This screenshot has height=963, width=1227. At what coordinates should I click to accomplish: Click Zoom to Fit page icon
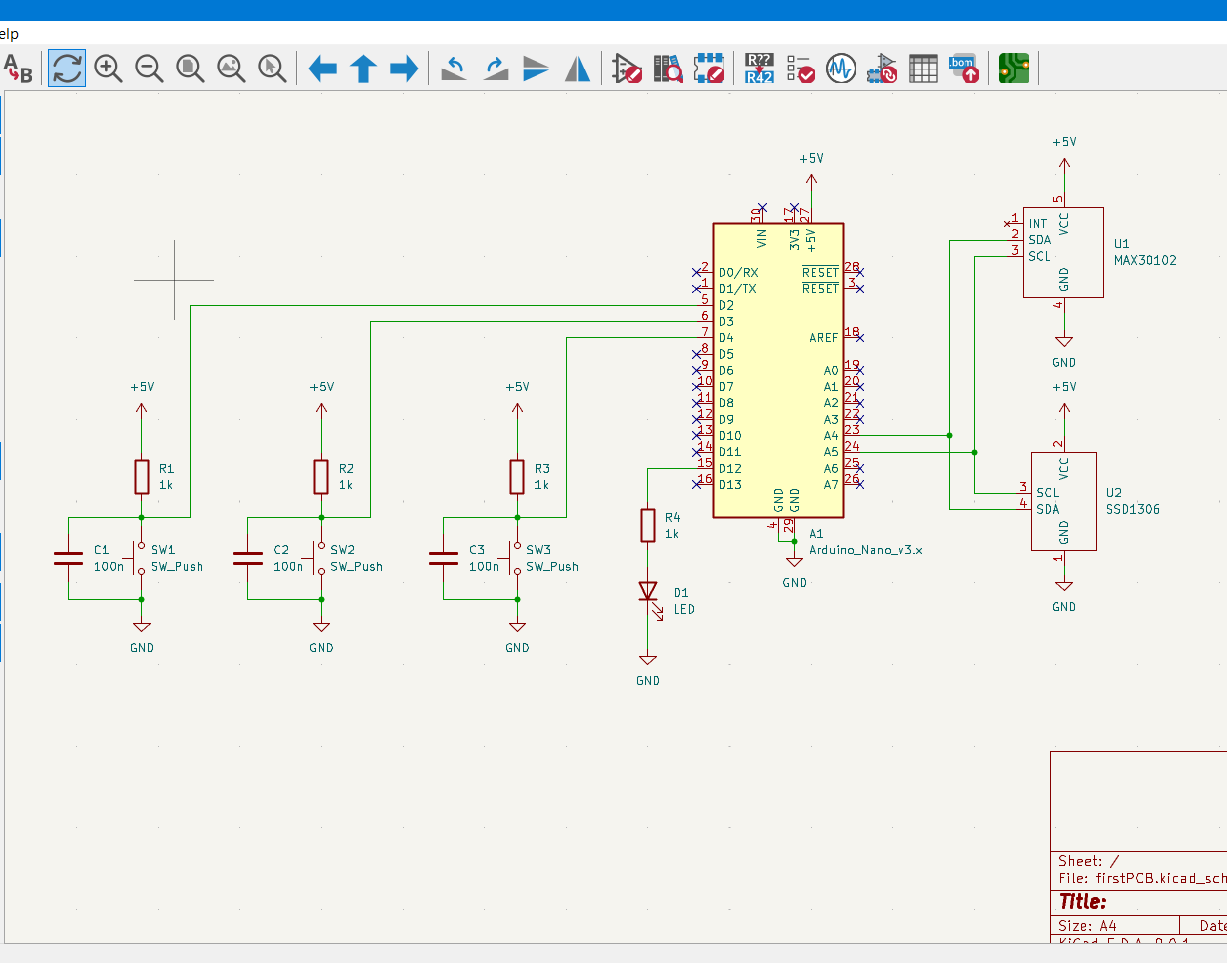[x=190, y=69]
